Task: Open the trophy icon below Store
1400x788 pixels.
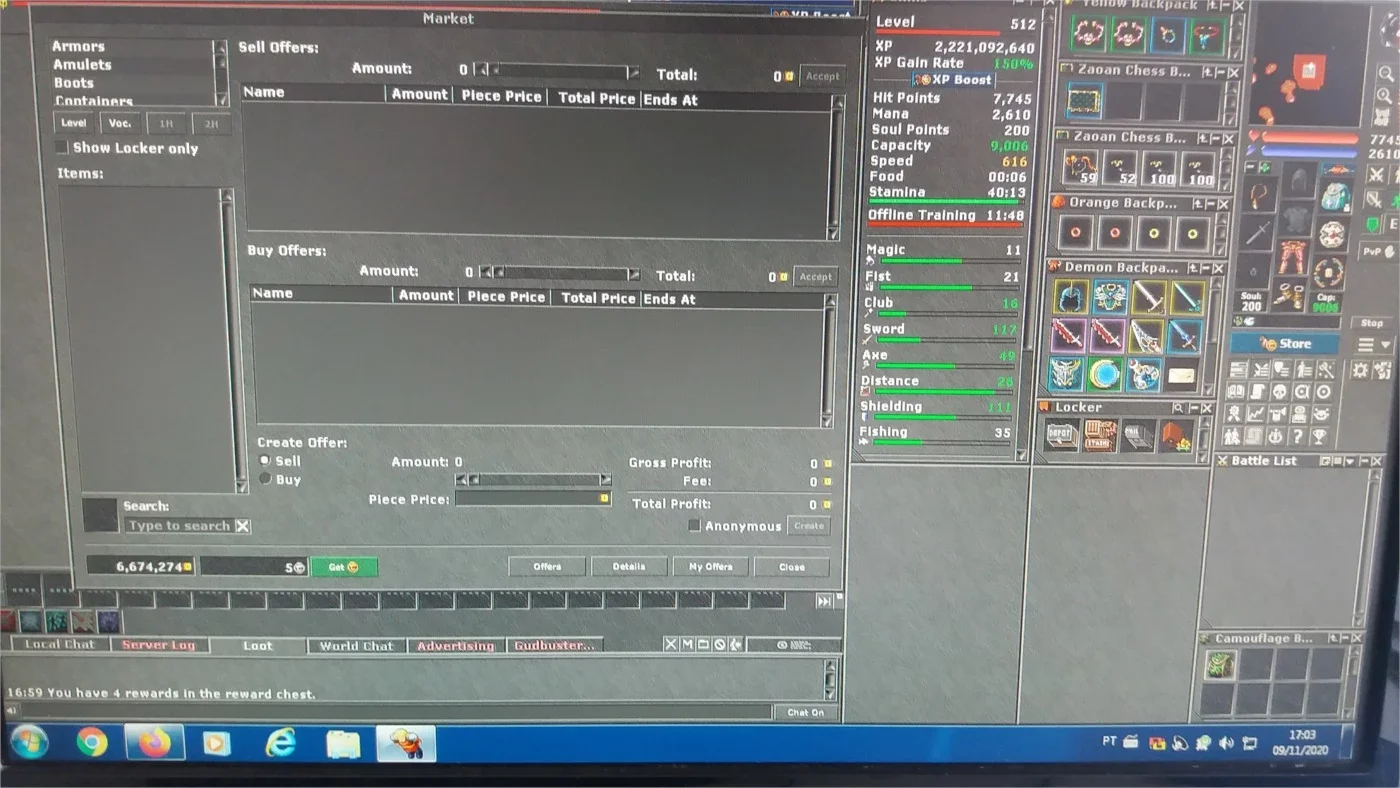Action: point(1320,437)
